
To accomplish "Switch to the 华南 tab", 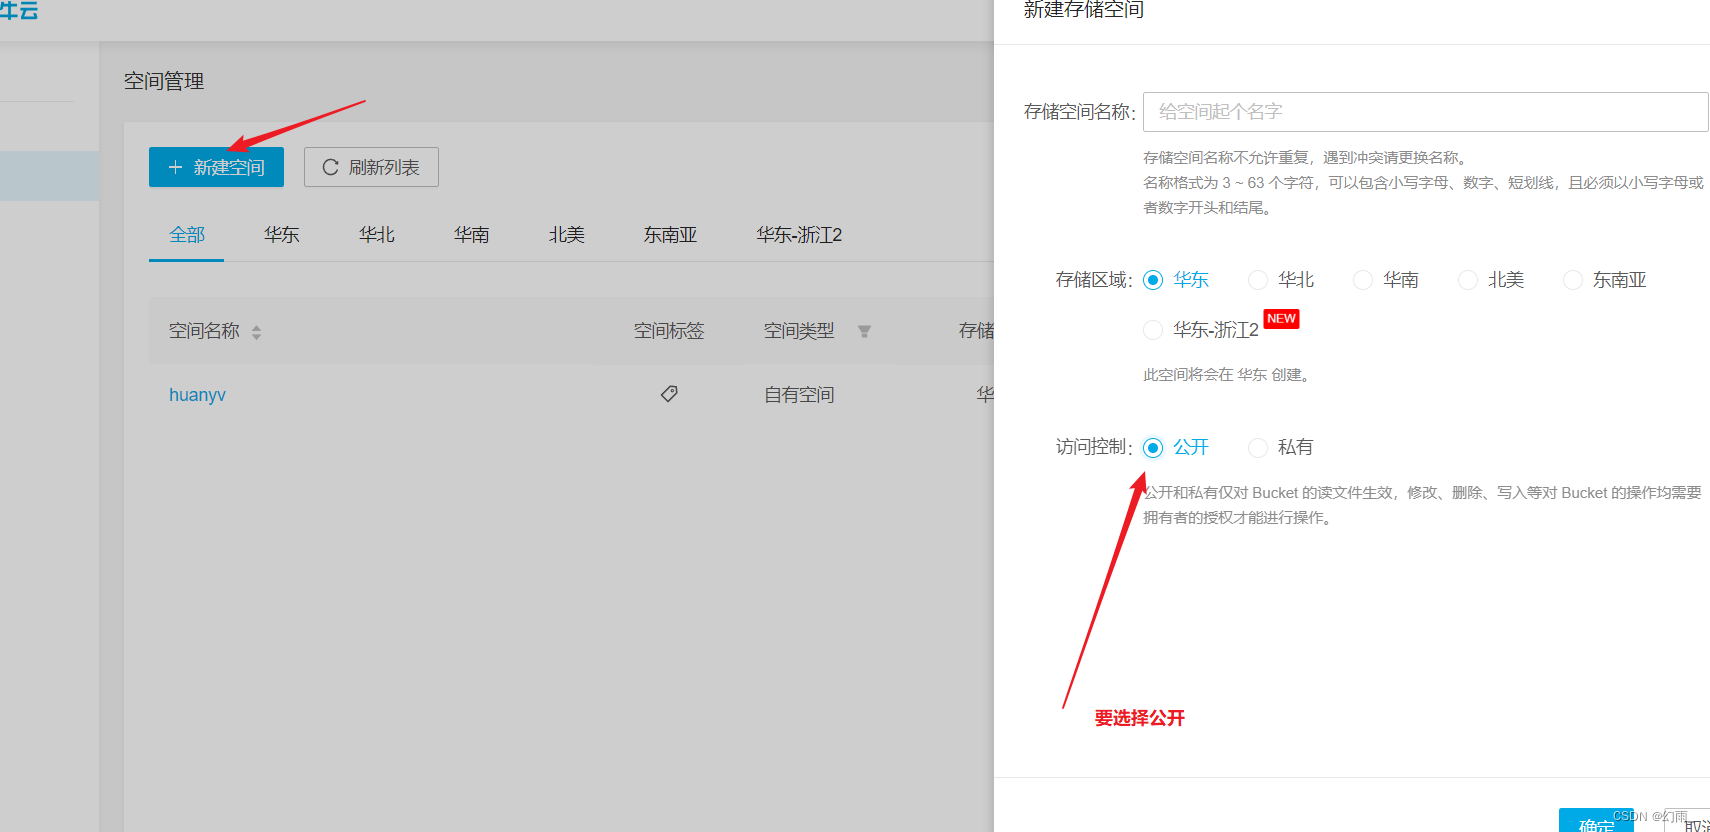I will [472, 235].
